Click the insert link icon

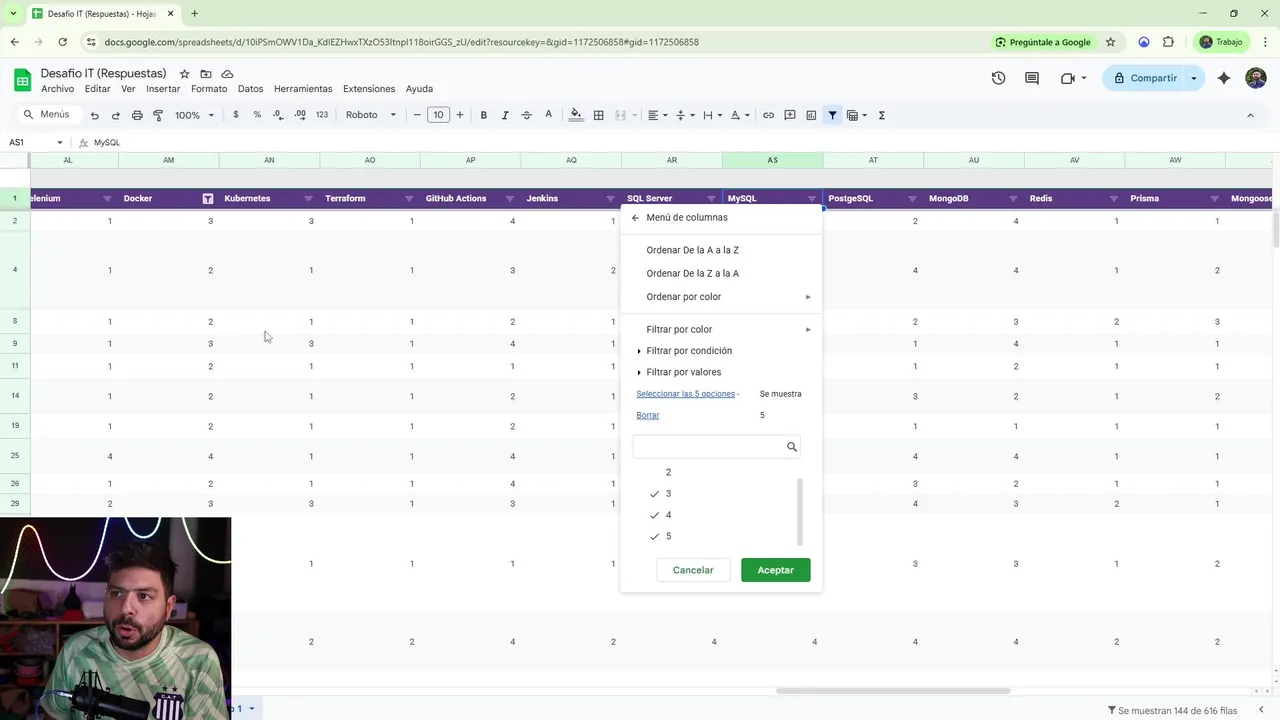pos(768,115)
